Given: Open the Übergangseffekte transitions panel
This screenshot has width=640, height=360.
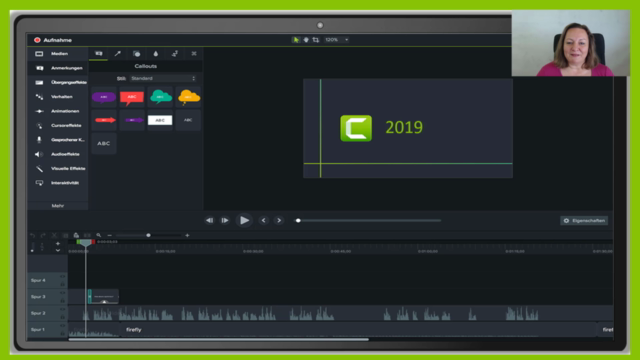Looking at the screenshot, I should click(x=58, y=82).
